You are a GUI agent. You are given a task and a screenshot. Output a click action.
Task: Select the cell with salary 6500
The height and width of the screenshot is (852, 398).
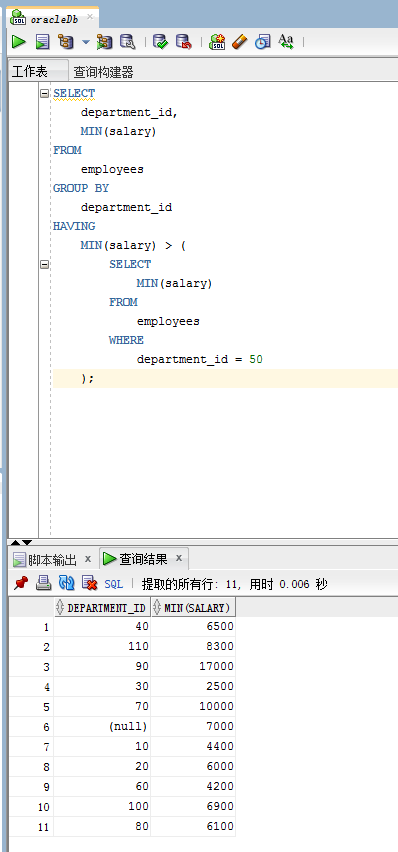(193, 627)
